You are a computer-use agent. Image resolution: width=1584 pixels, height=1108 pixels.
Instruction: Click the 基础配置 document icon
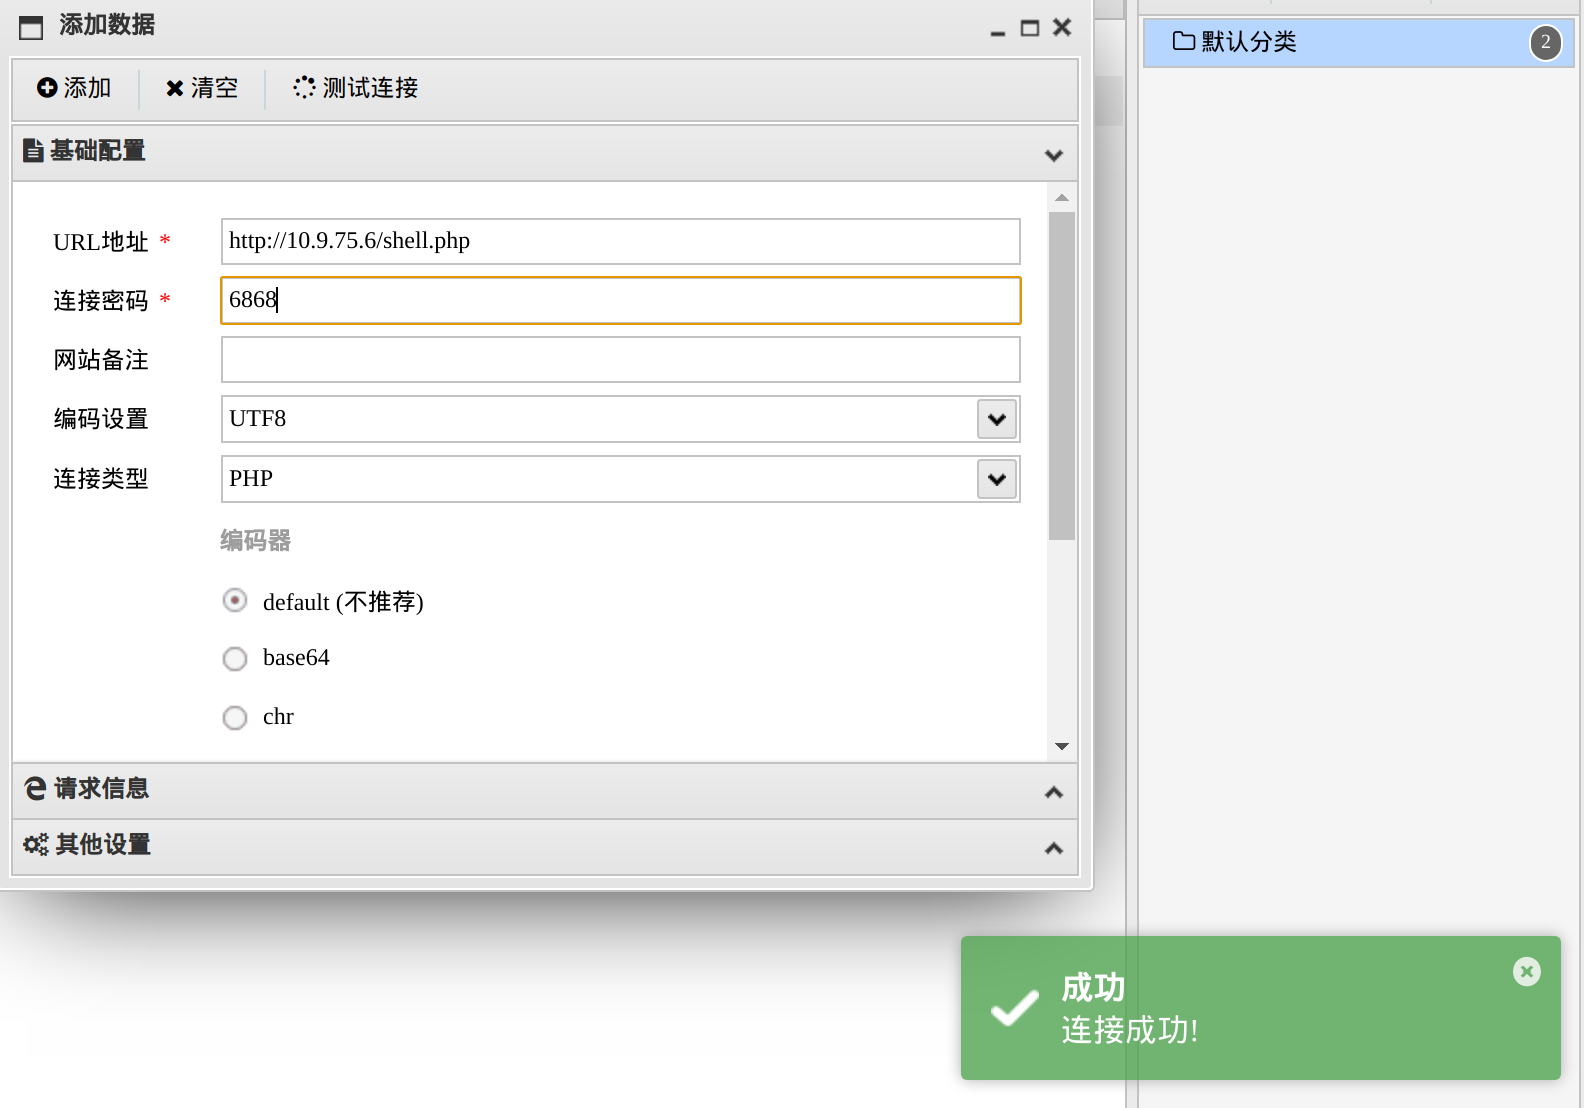point(34,151)
